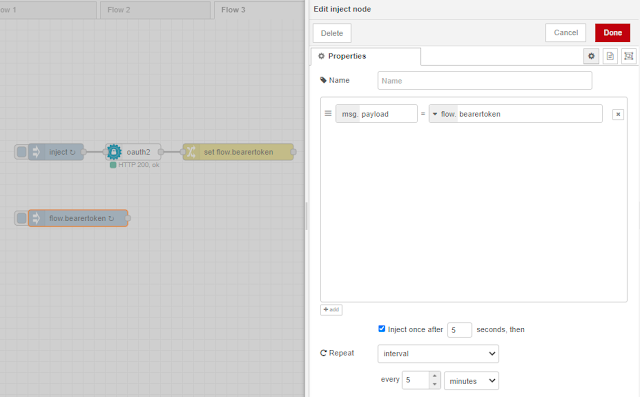Open the flow. value type dropdown

tap(443, 114)
